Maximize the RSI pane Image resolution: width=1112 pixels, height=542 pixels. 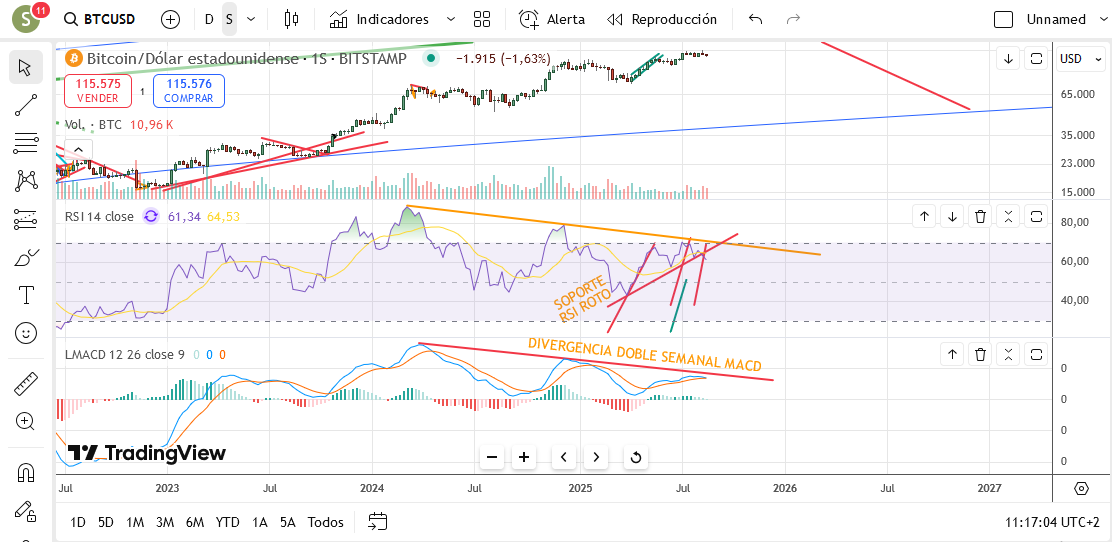[1036, 216]
